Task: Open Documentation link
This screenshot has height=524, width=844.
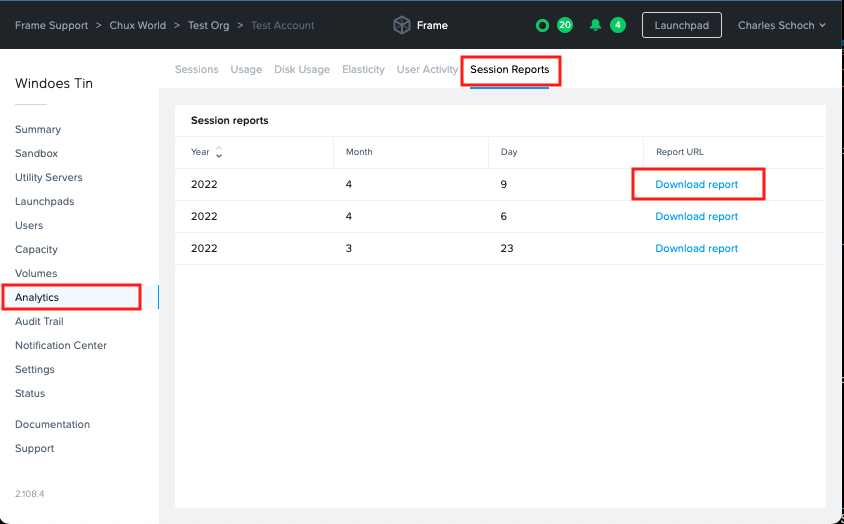Action: click(52, 424)
